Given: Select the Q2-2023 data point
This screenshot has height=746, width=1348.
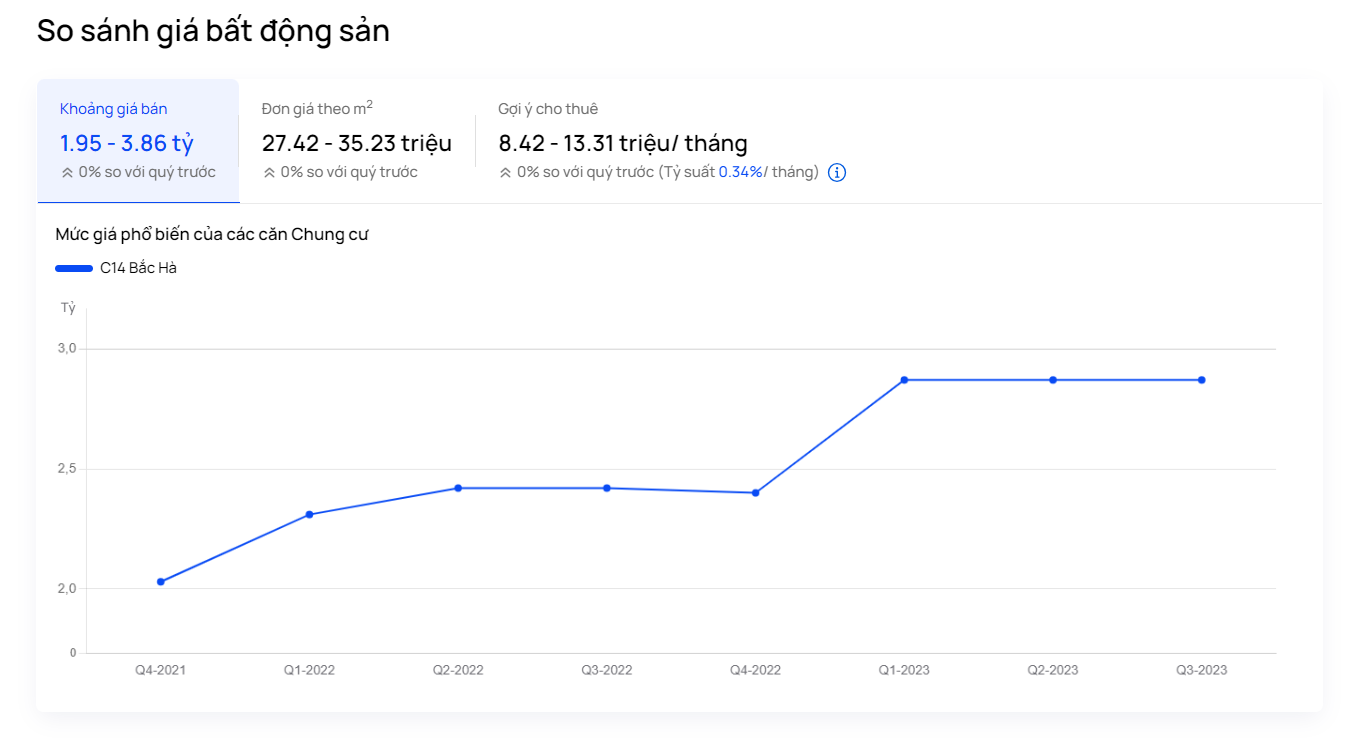Looking at the screenshot, I should (1053, 380).
